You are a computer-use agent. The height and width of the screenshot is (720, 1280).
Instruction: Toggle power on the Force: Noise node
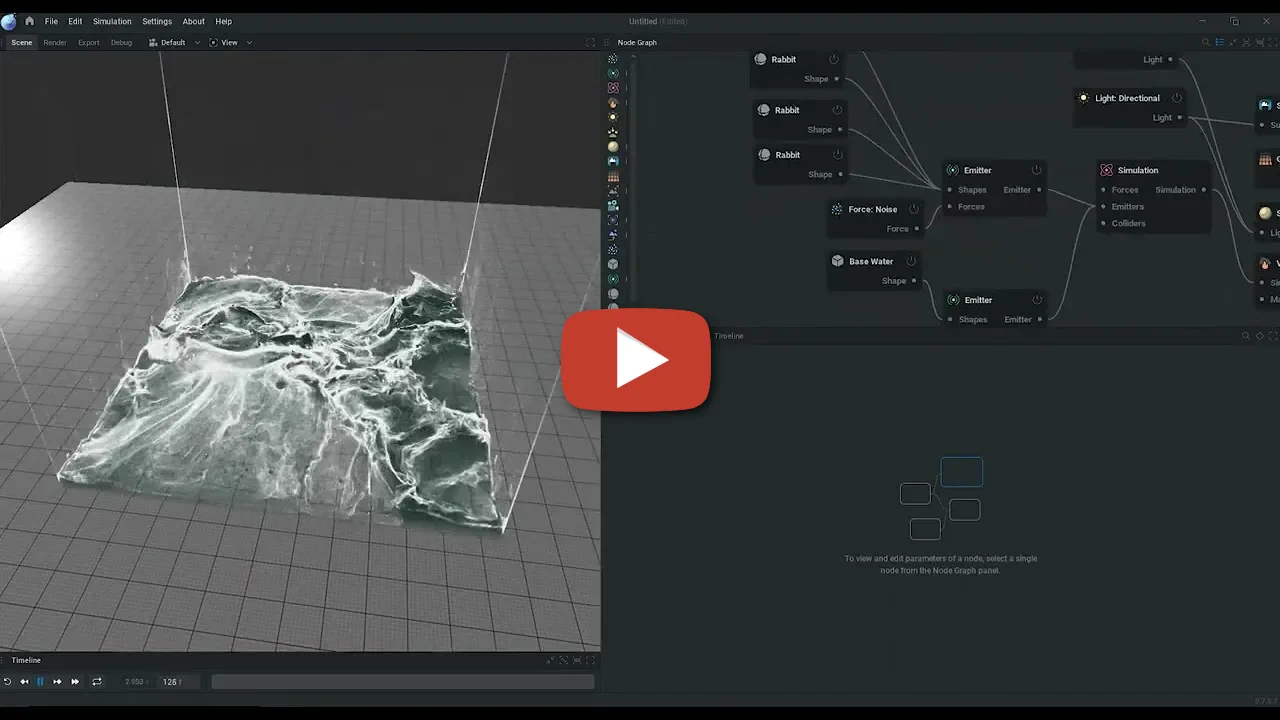click(x=914, y=209)
